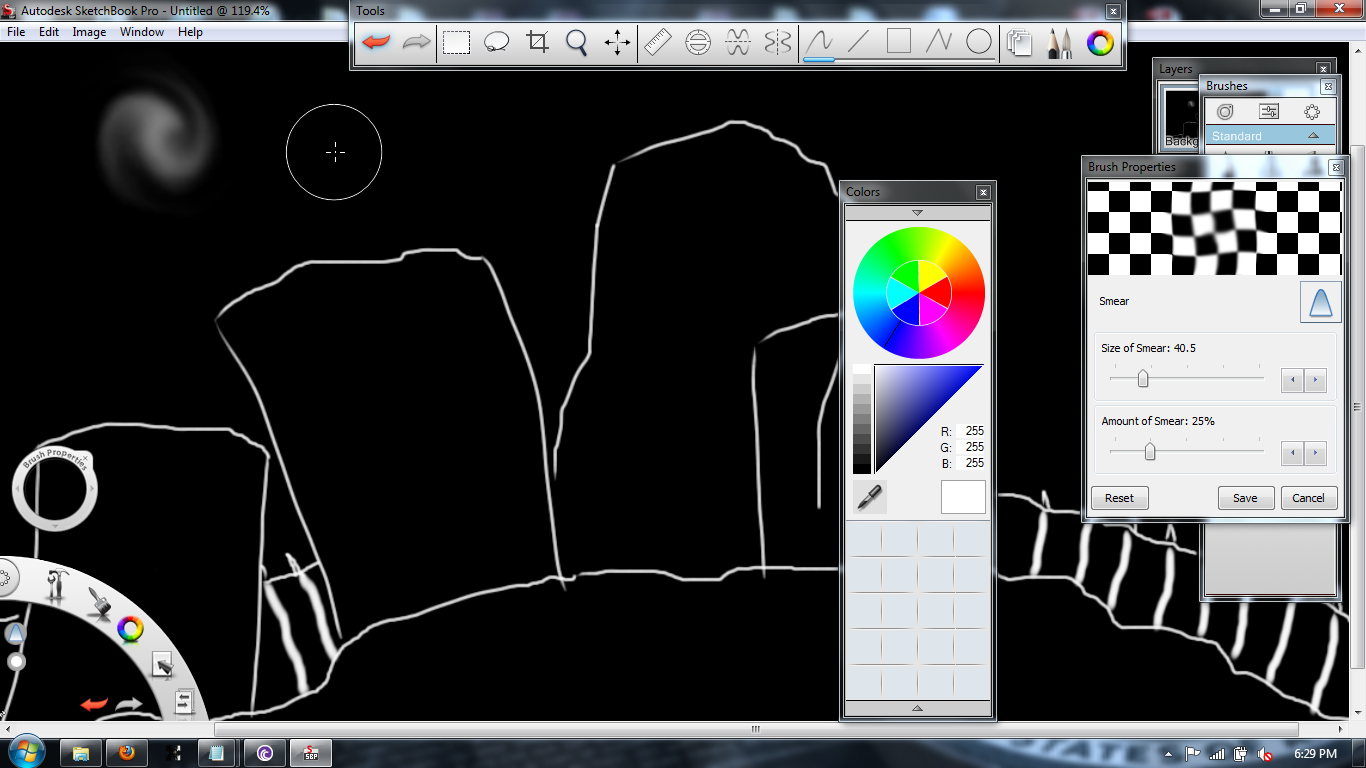Open the Edit menu
This screenshot has height=768, width=1366.
(x=49, y=32)
